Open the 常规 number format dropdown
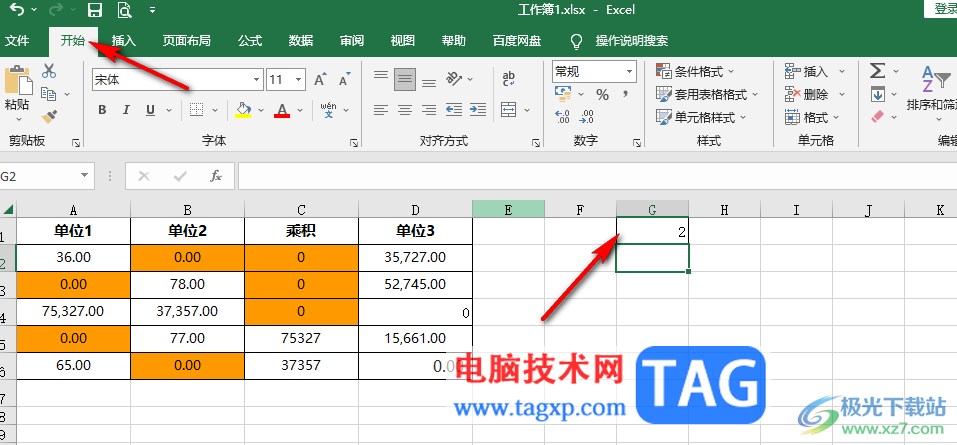This screenshot has height=445, width=957. (629, 71)
